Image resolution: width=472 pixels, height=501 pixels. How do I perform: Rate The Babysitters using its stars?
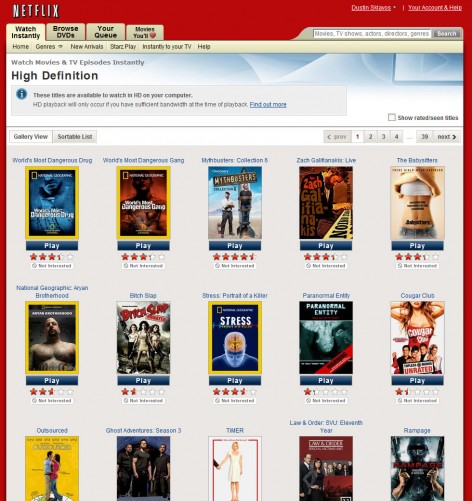(417, 257)
